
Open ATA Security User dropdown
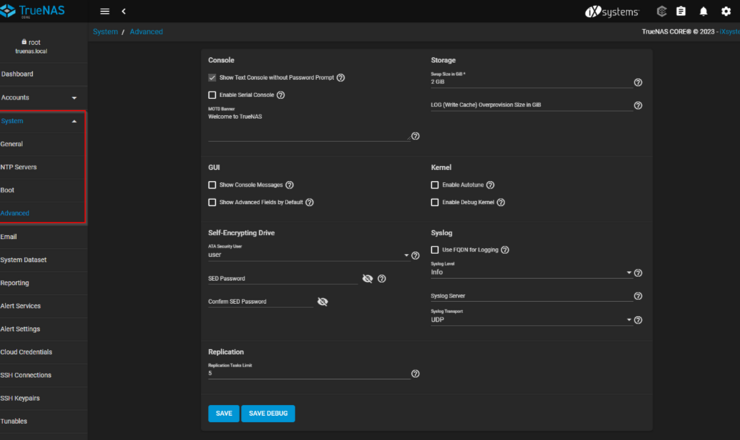coord(307,254)
